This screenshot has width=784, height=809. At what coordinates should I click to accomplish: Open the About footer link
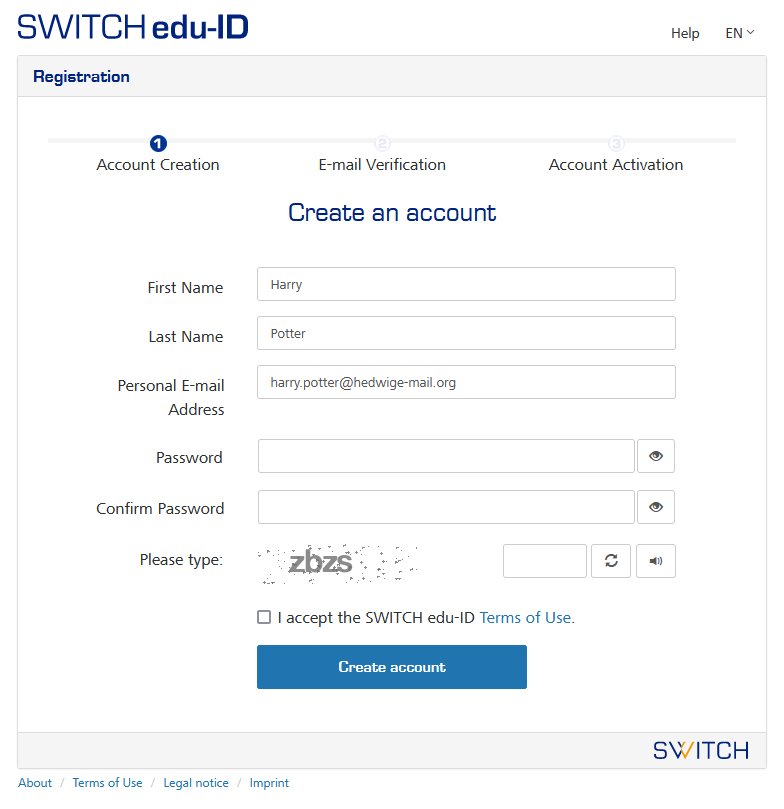[35, 783]
